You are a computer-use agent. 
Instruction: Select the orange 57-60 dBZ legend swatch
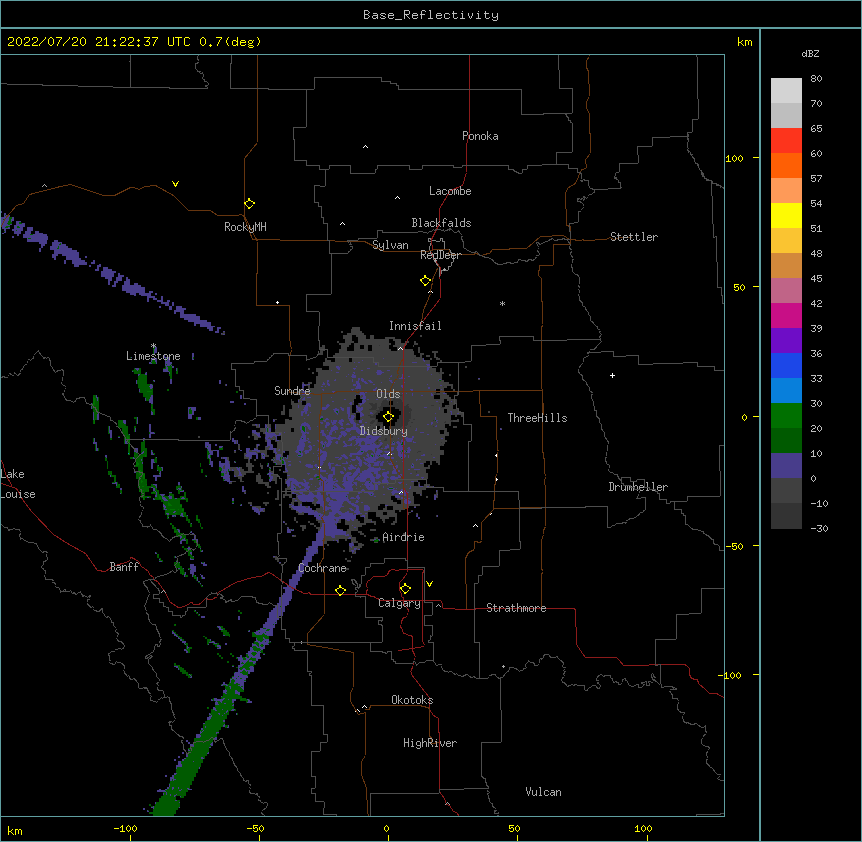point(786,165)
